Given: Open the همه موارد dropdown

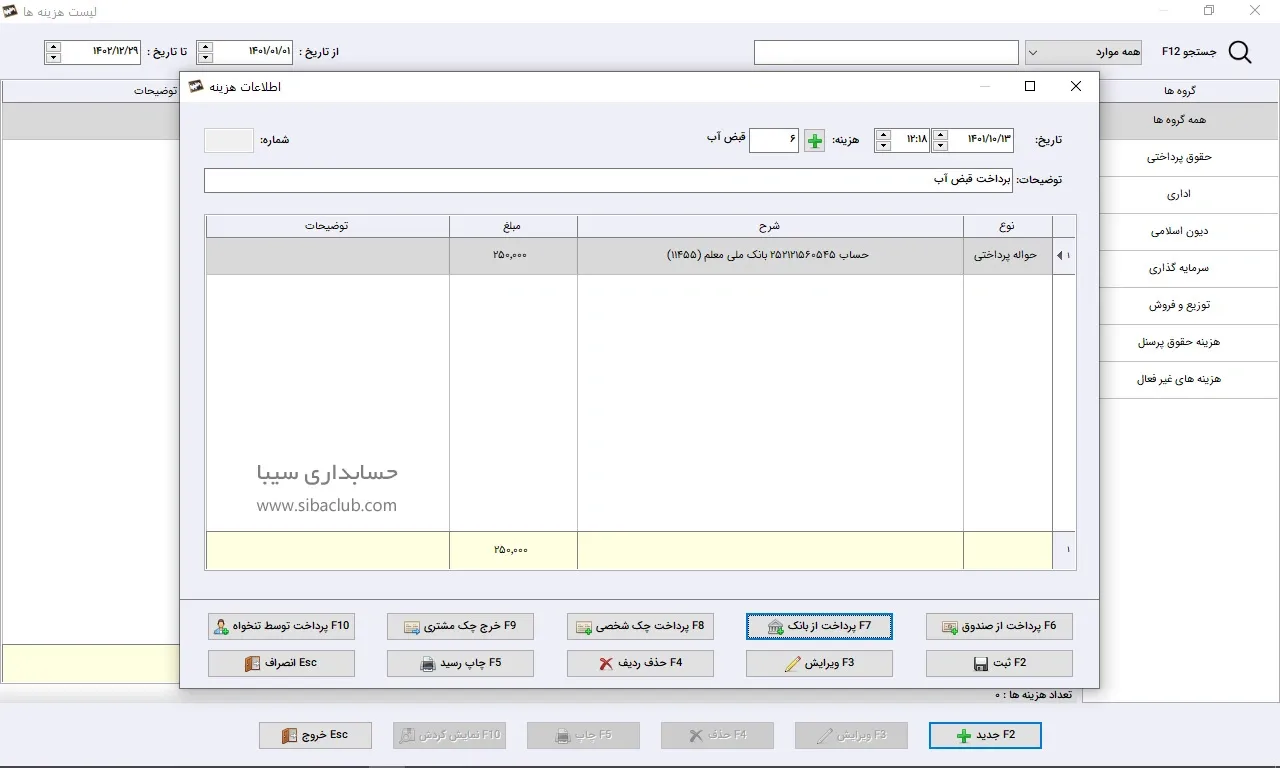Looking at the screenshot, I should [1083, 52].
